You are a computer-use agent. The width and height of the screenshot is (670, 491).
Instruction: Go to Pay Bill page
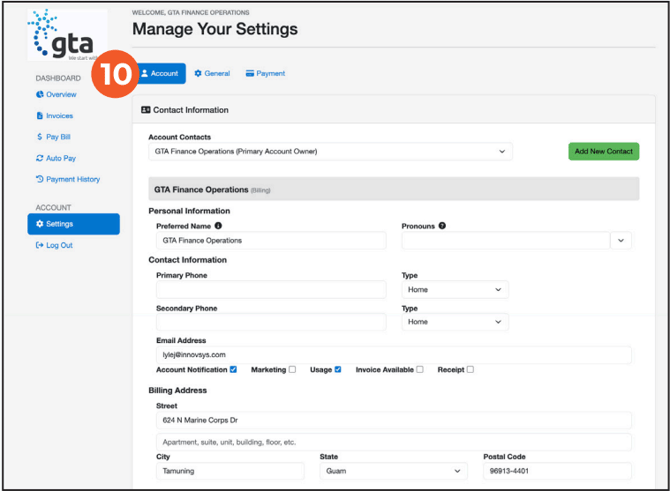click(53, 137)
